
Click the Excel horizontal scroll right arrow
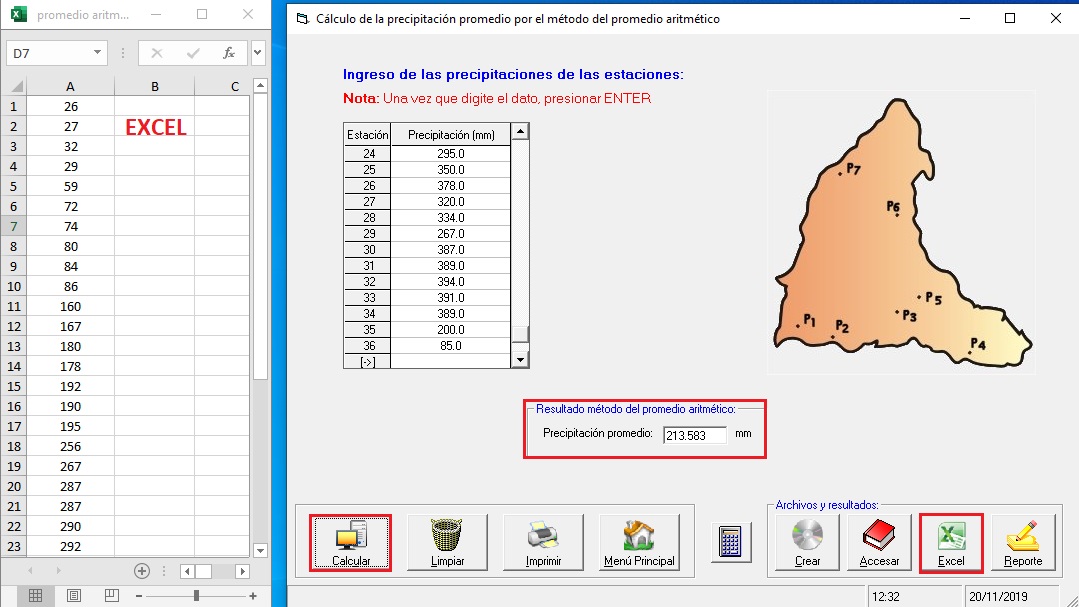tap(242, 571)
